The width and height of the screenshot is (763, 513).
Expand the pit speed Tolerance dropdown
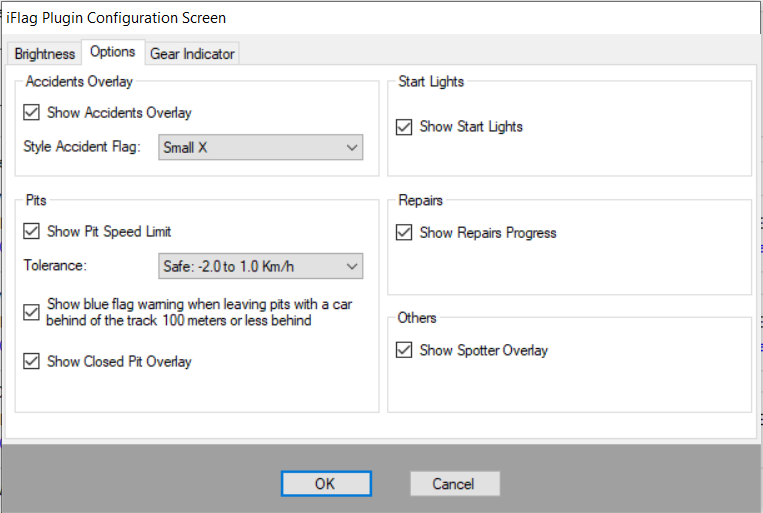[260, 266]
